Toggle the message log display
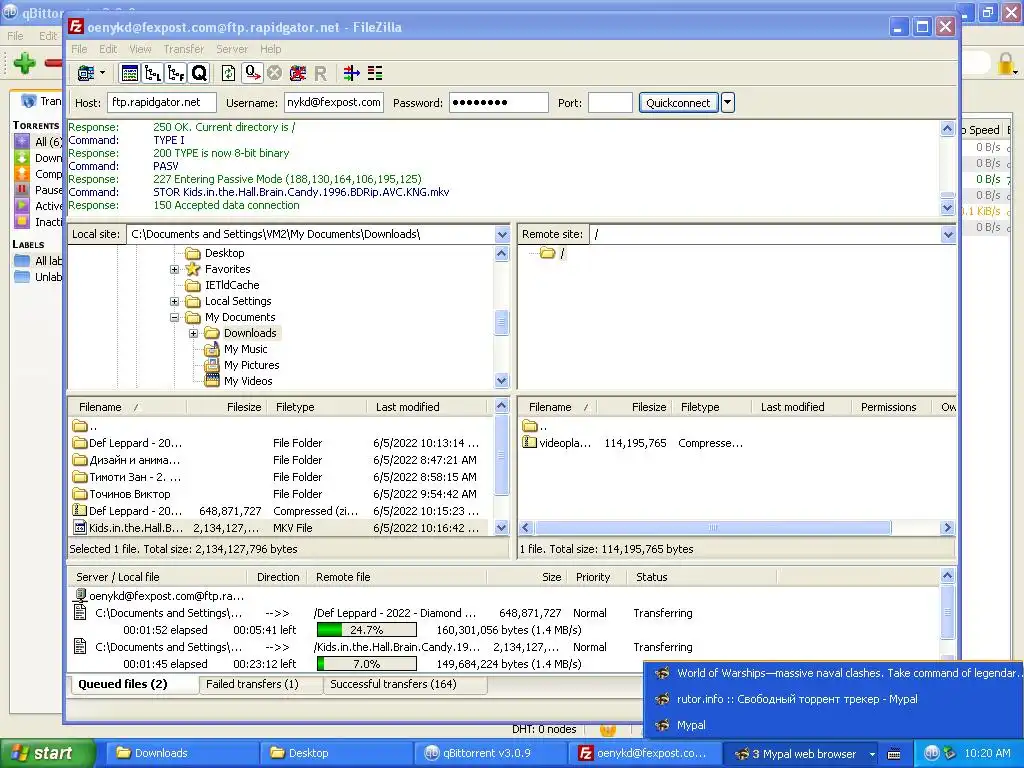This screenshot has height=768, width=1024. [x=130, y=73]
